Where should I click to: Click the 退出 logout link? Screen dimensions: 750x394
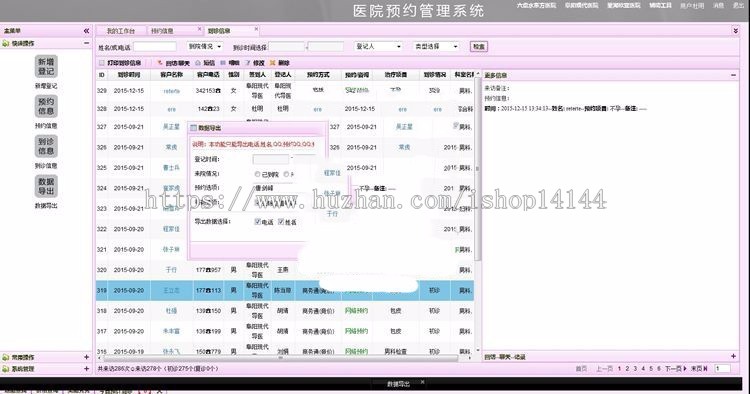(x=738, y=6)
